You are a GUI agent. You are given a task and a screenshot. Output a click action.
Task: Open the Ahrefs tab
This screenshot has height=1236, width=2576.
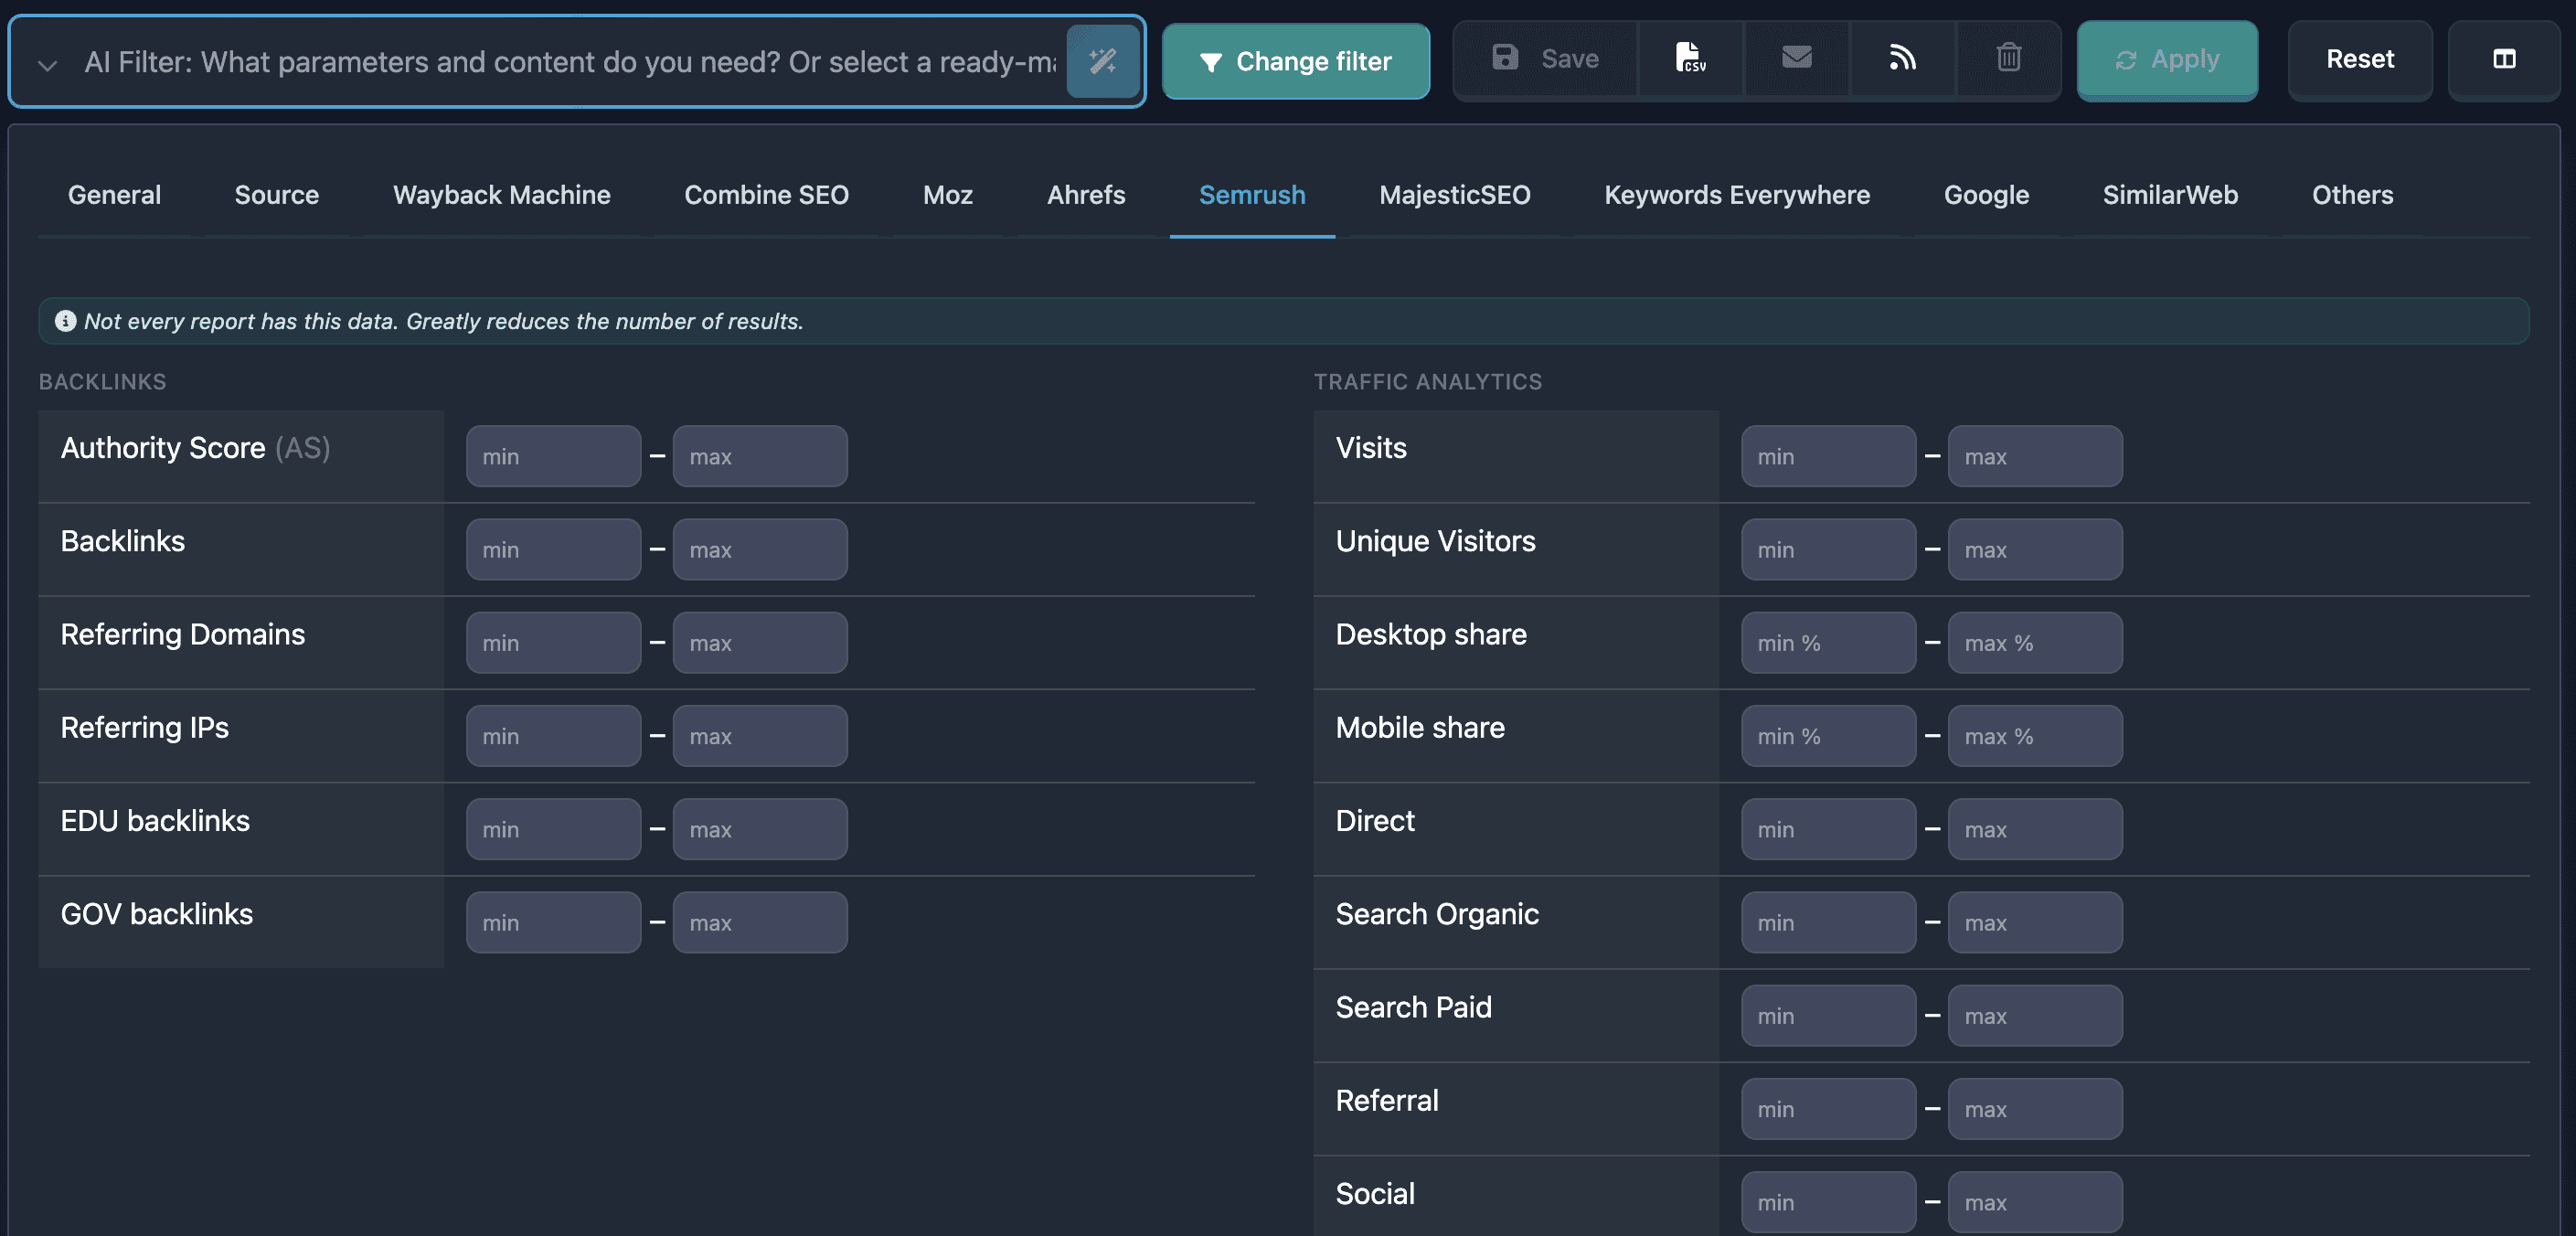click(x=1086, y=195)
